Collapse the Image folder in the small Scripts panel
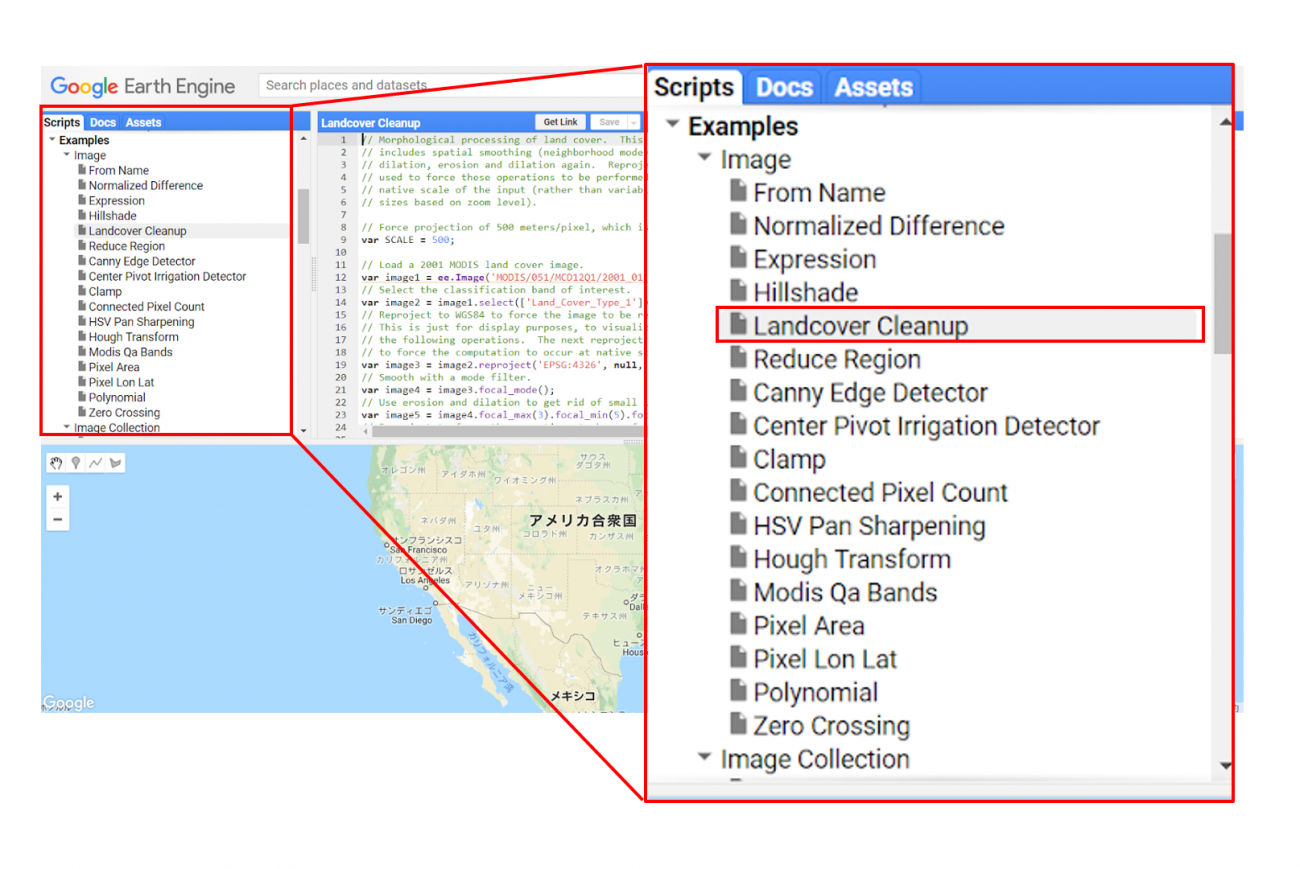Screen dimensions: 1300x869 coord(67,155)
